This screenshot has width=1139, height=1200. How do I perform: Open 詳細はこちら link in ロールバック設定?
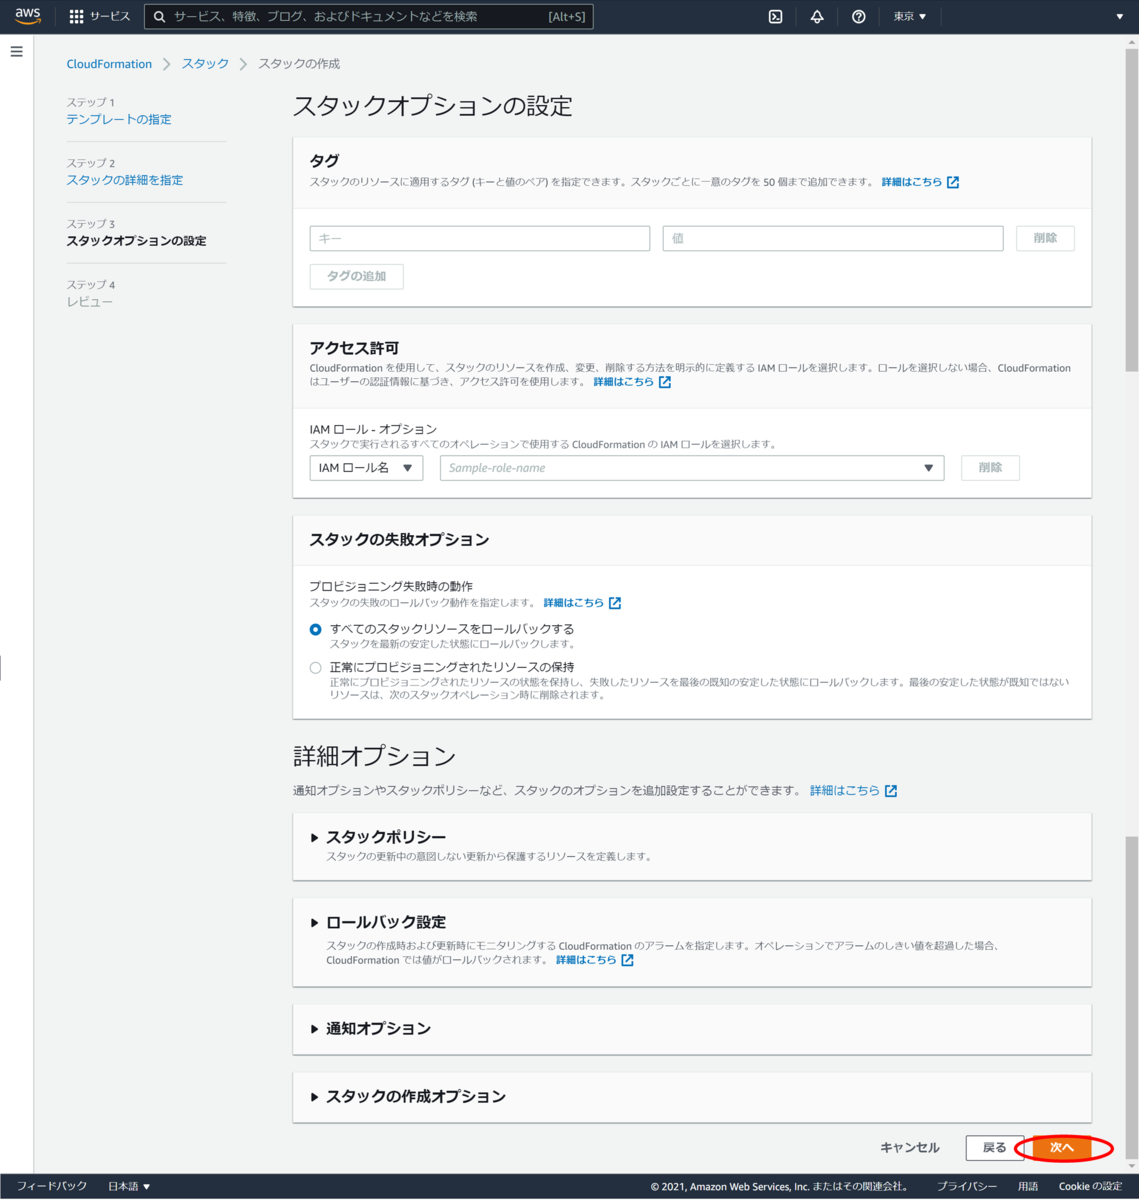coord(594,960)
